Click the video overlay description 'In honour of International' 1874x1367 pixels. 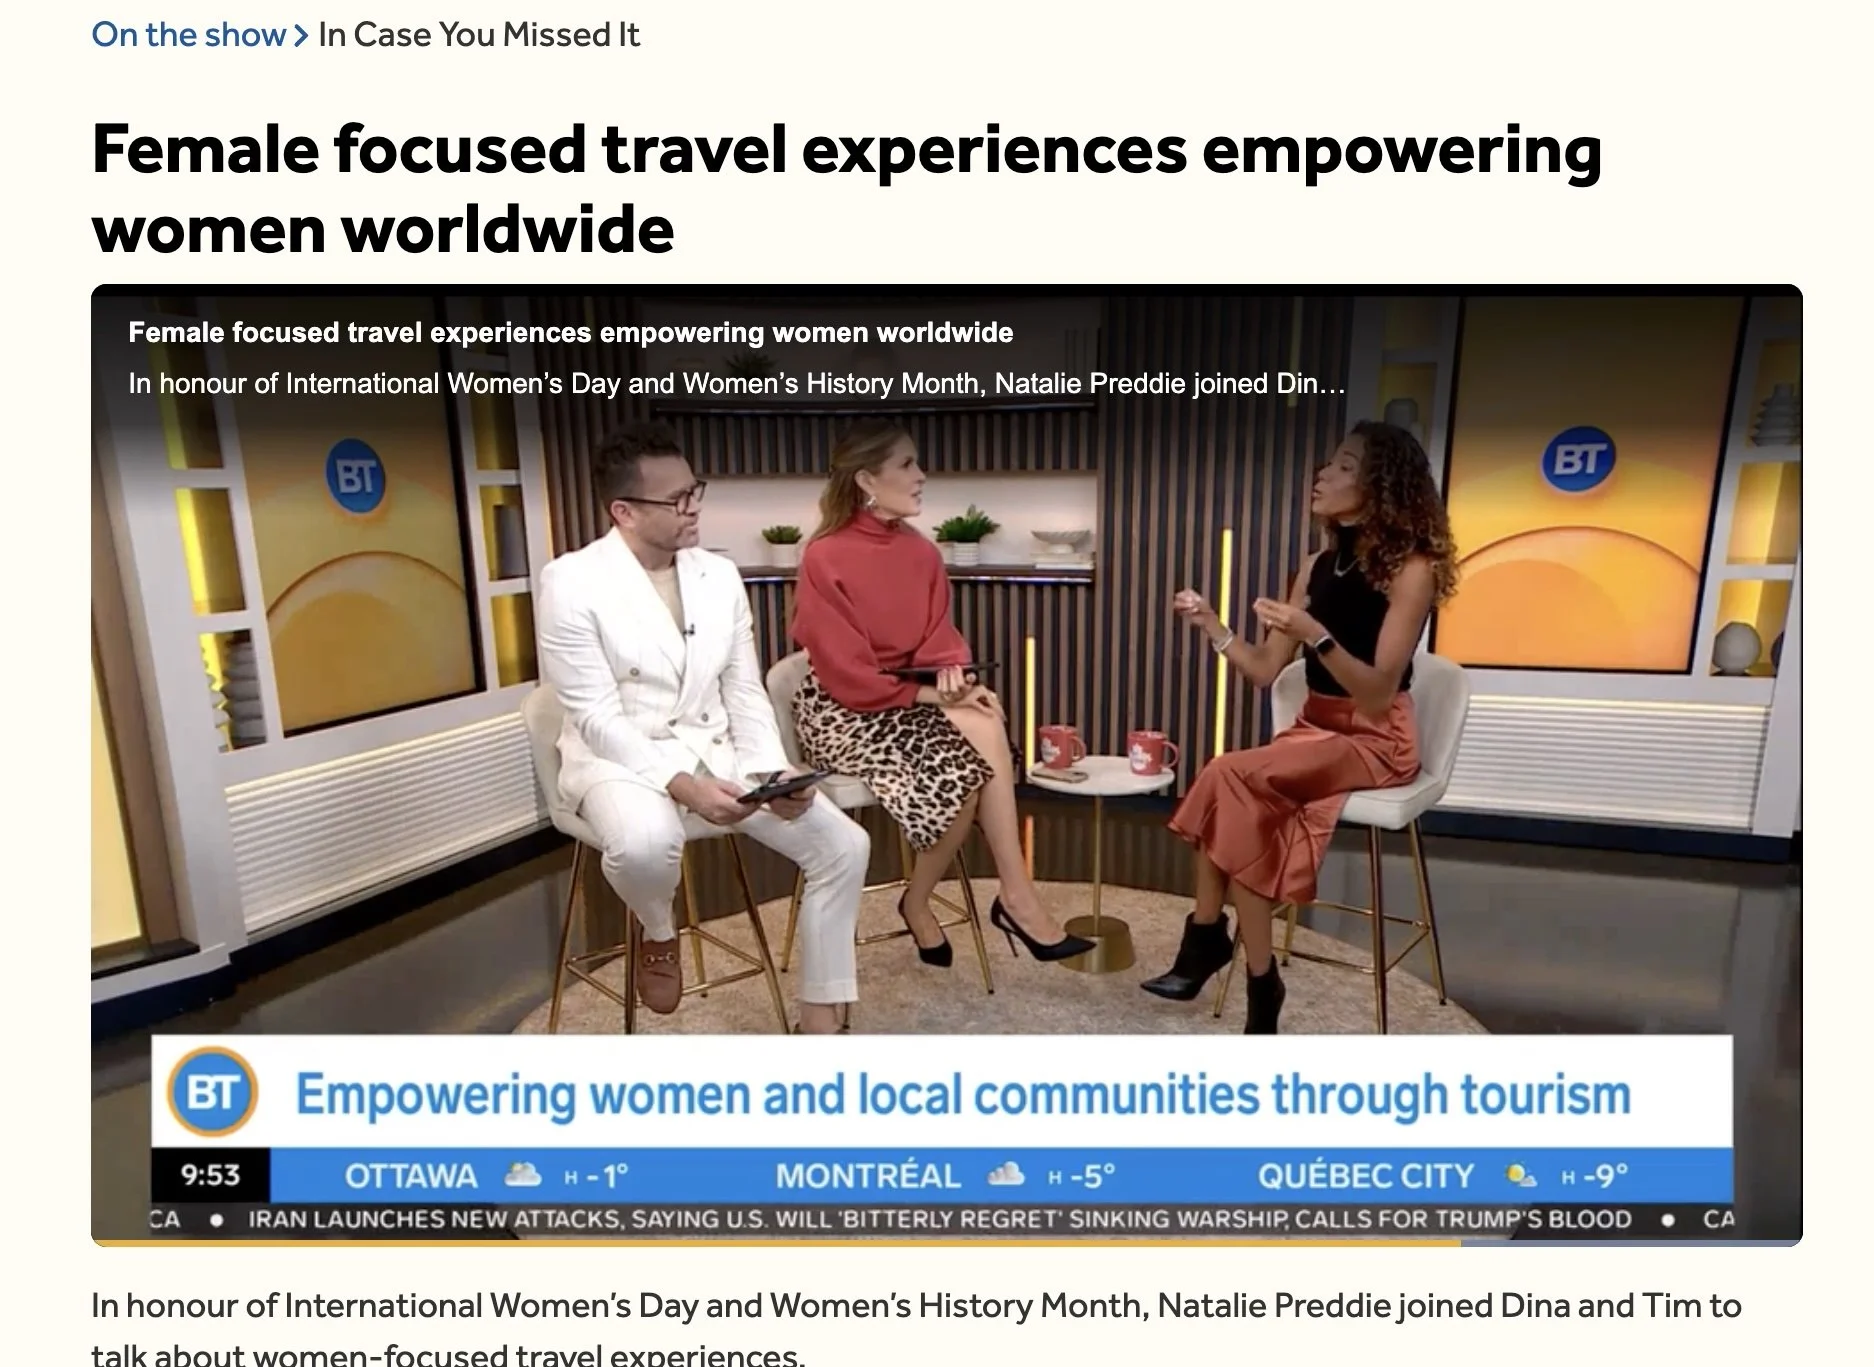point(736,383)
